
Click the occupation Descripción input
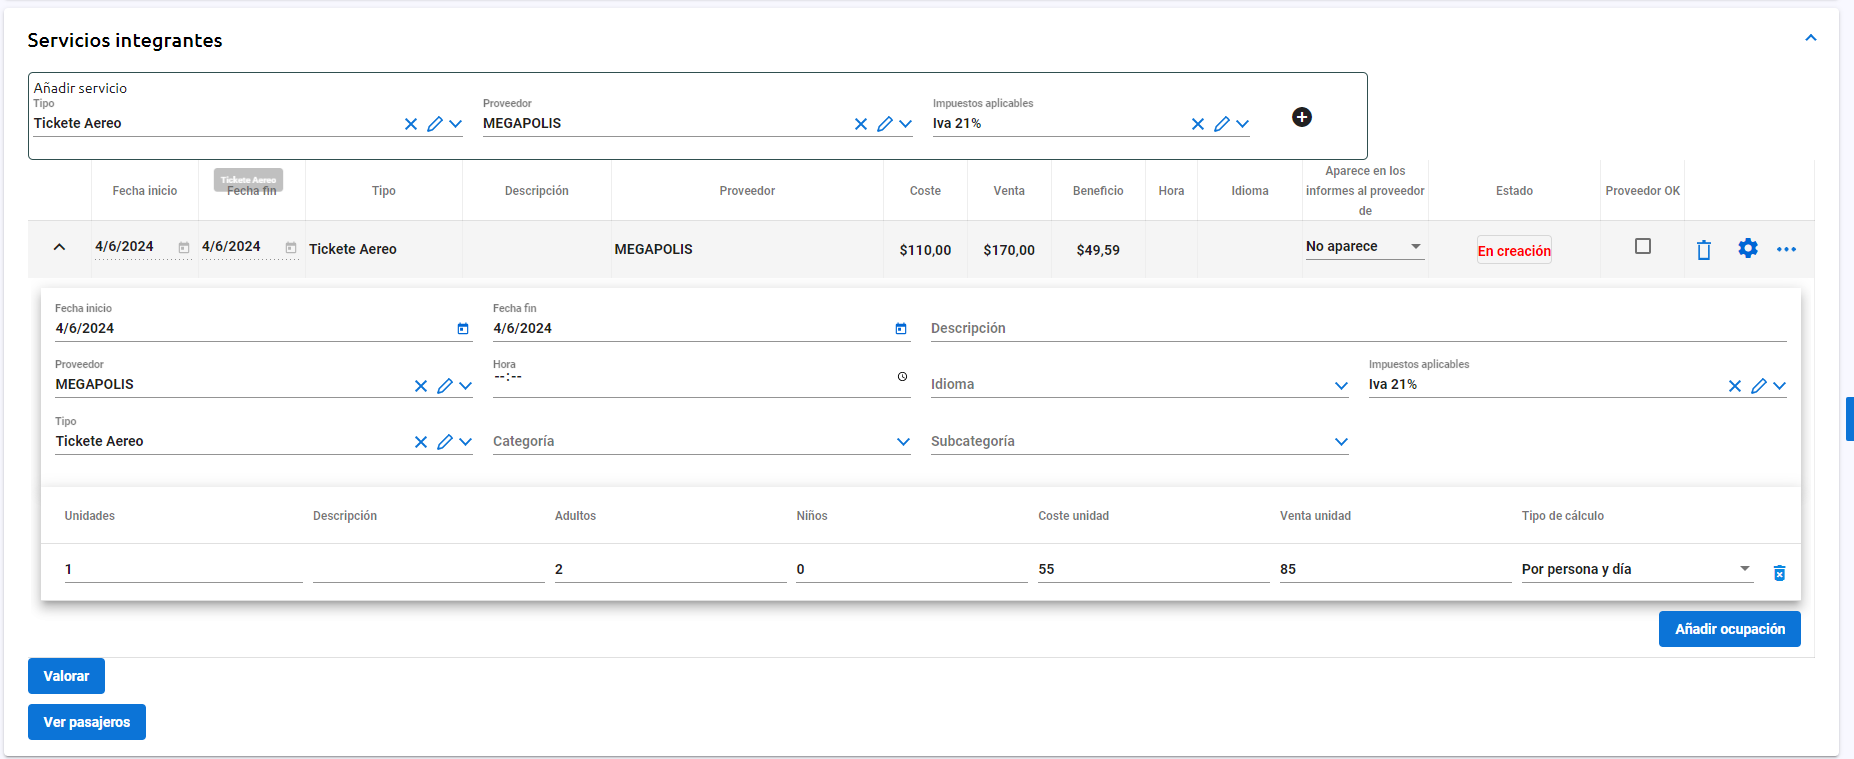click(429, 569)
